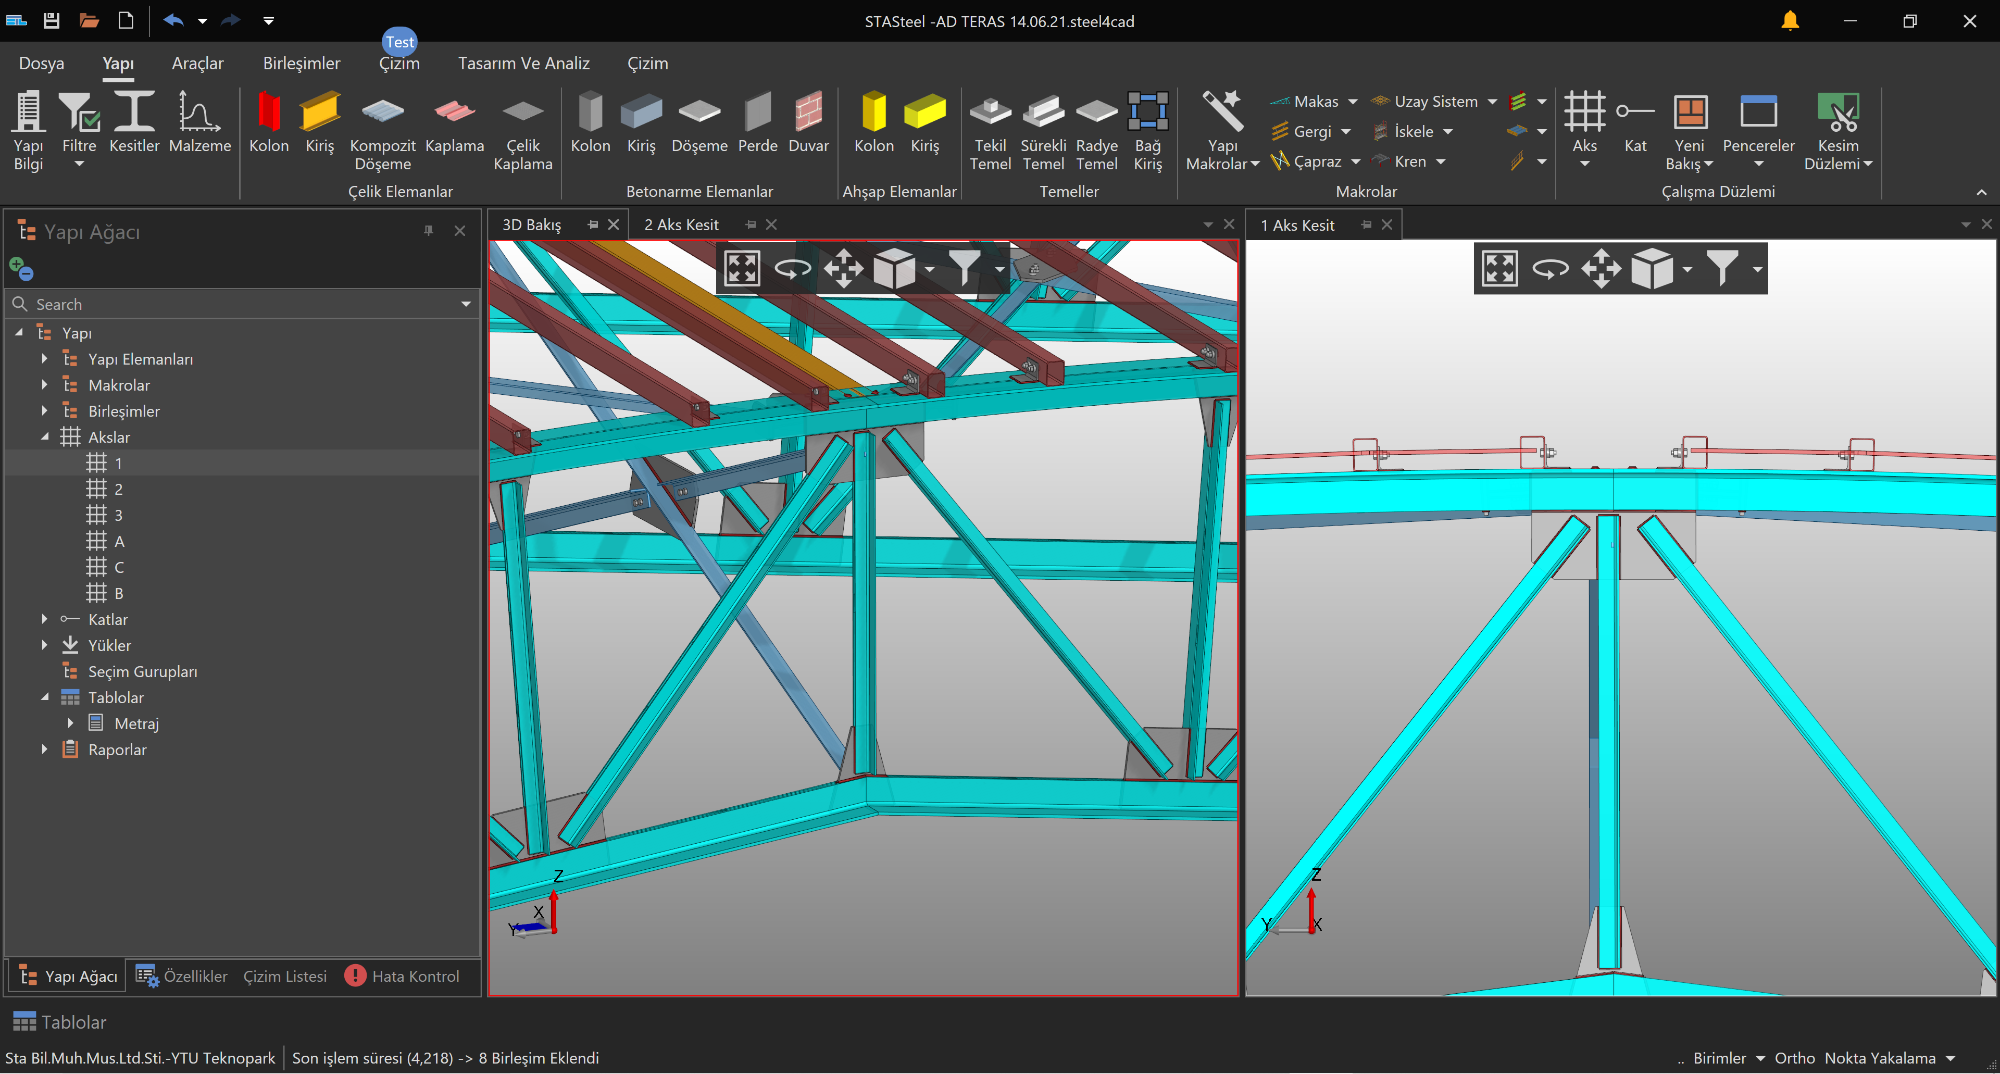Open the Birleşimler ribbon tab
This screenshot has height=1074, width=2000.
(x=301, y=63)
